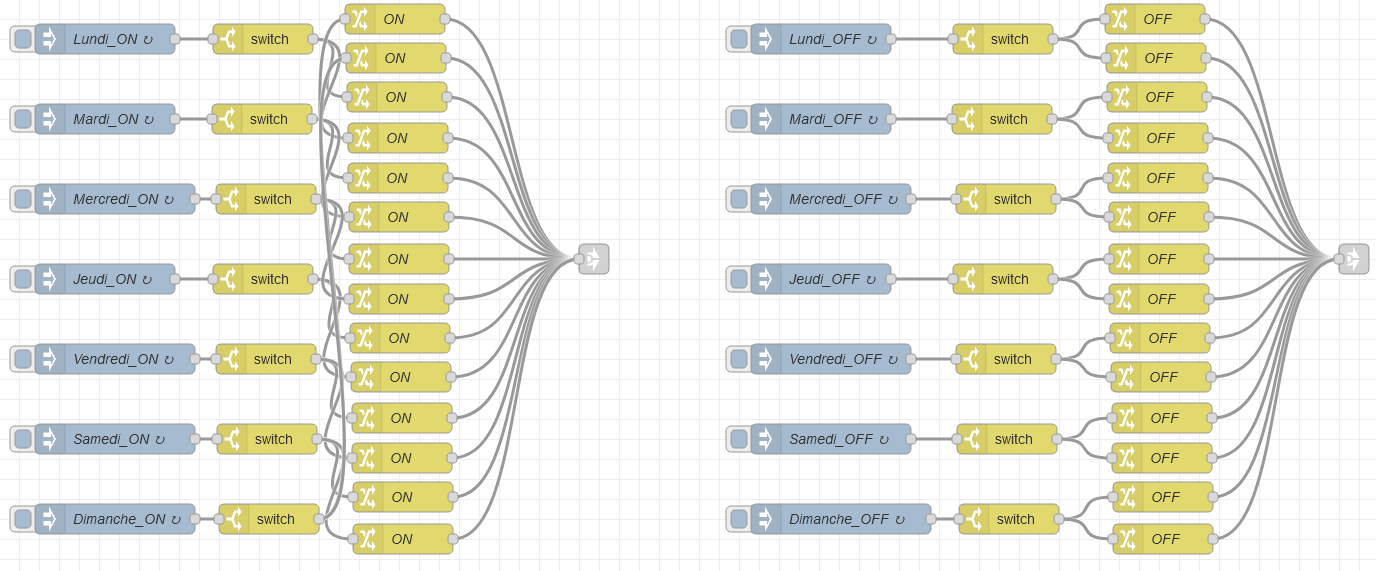Click the inject arrow icon on Vendredi_OFF

coord(766,359)
